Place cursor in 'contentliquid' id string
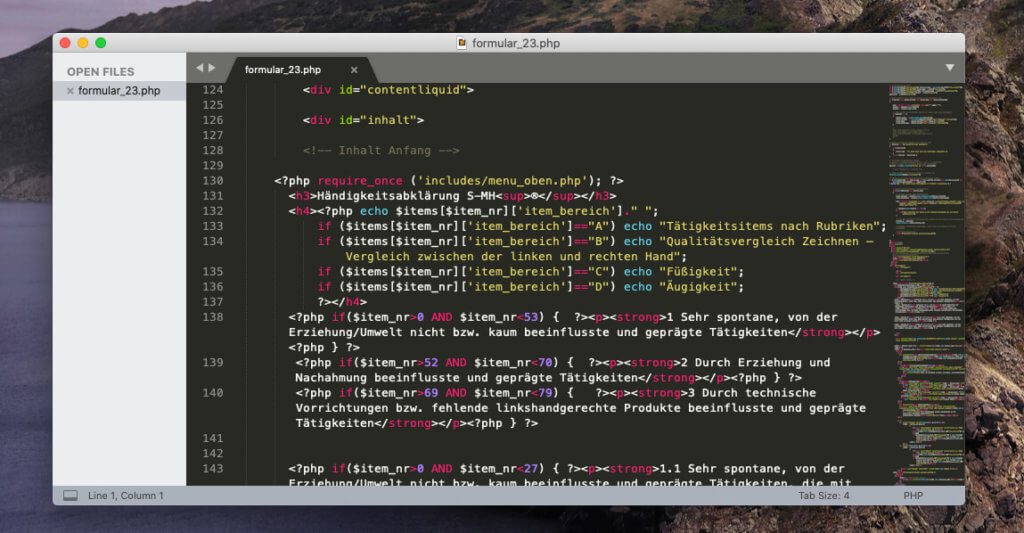This screenshot has width=1024, height=533. coord(413,90)
